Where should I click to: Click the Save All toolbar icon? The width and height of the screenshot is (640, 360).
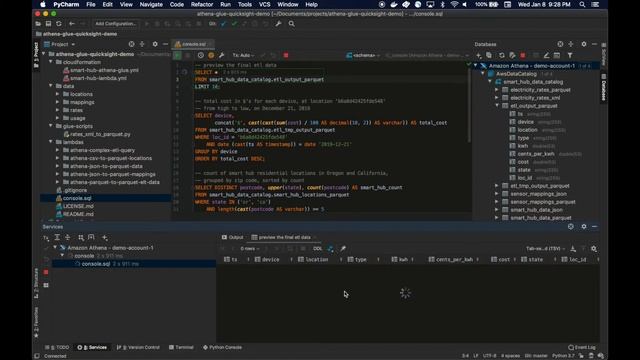click(x=48, y=24)
